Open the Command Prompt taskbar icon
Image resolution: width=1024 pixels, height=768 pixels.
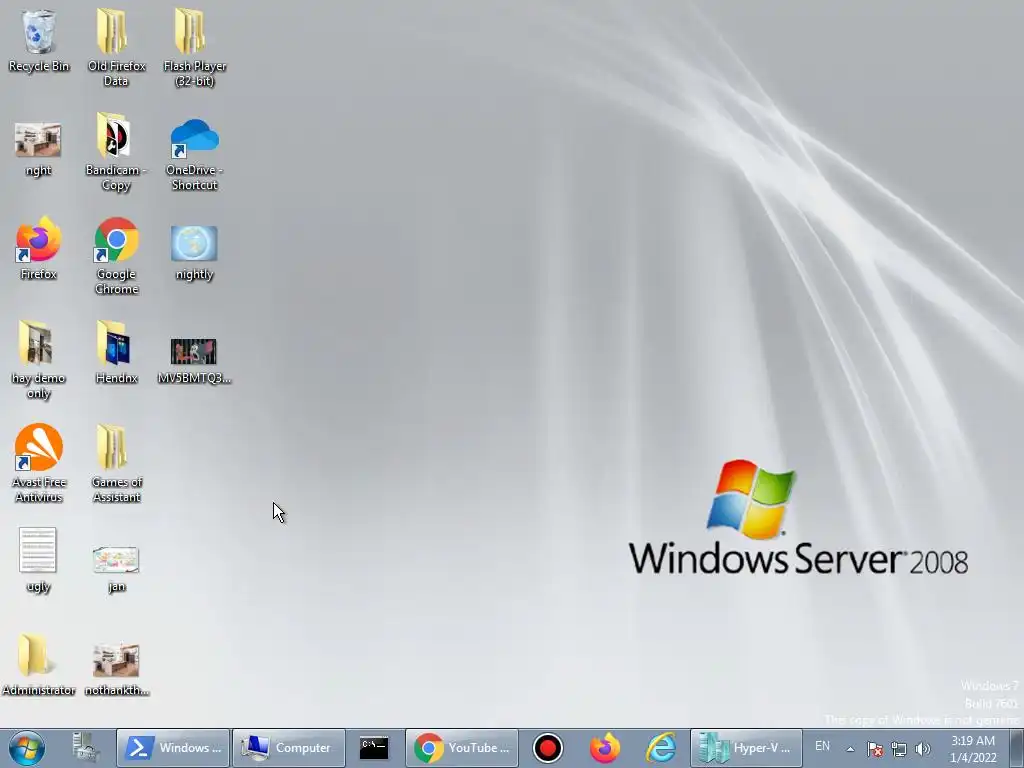click(x=374, y=748)
